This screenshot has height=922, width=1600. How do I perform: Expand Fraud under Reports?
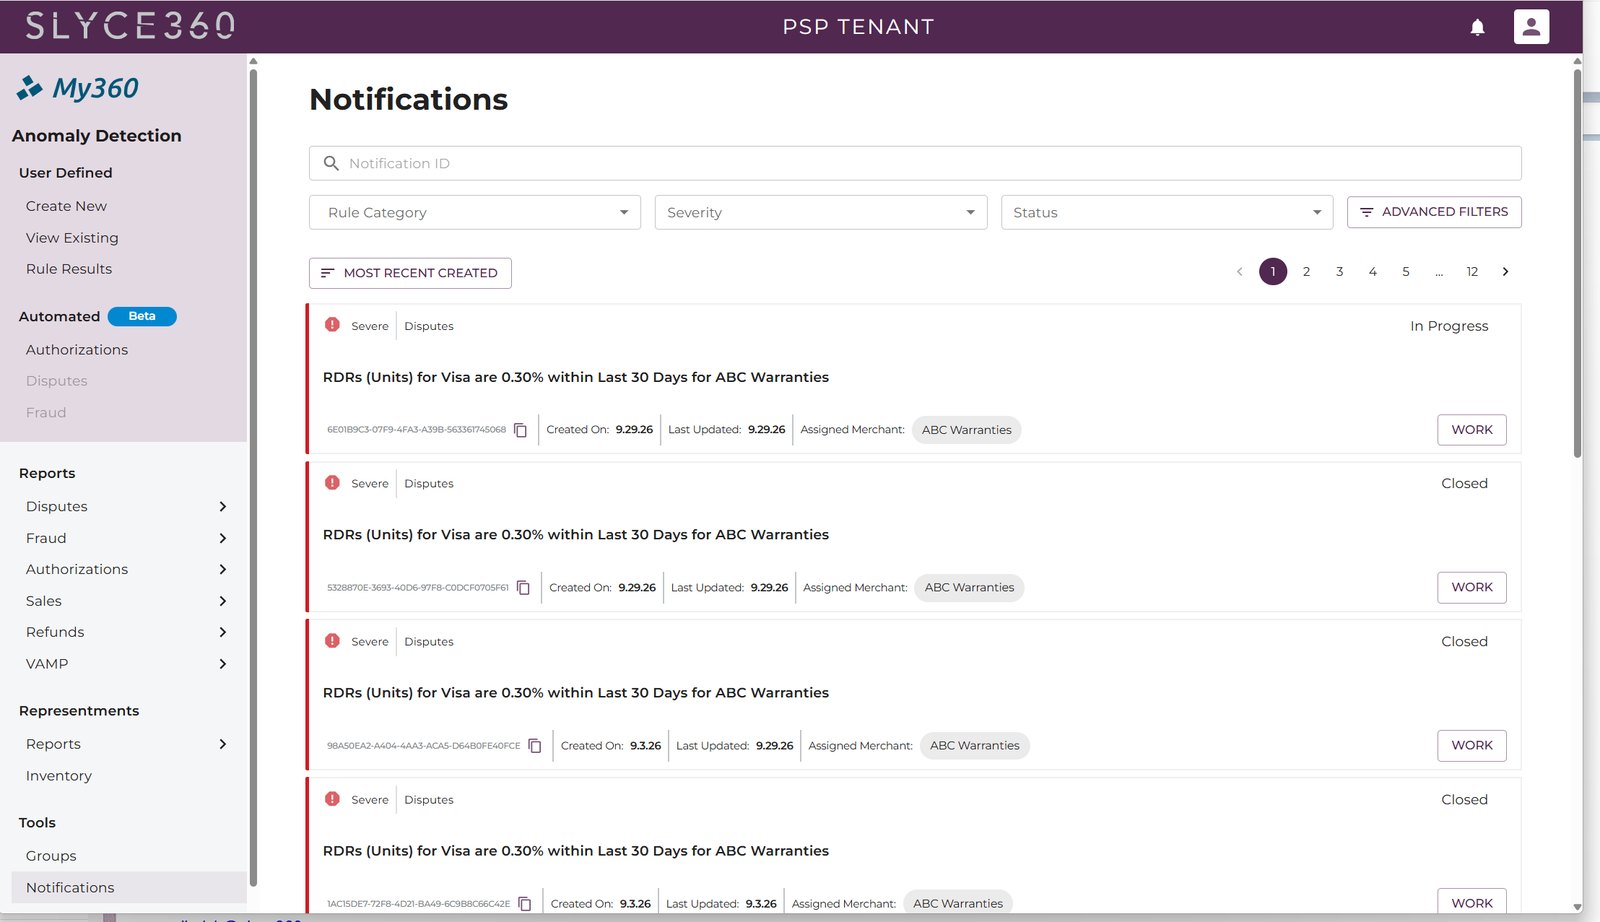tap(222, 538)
